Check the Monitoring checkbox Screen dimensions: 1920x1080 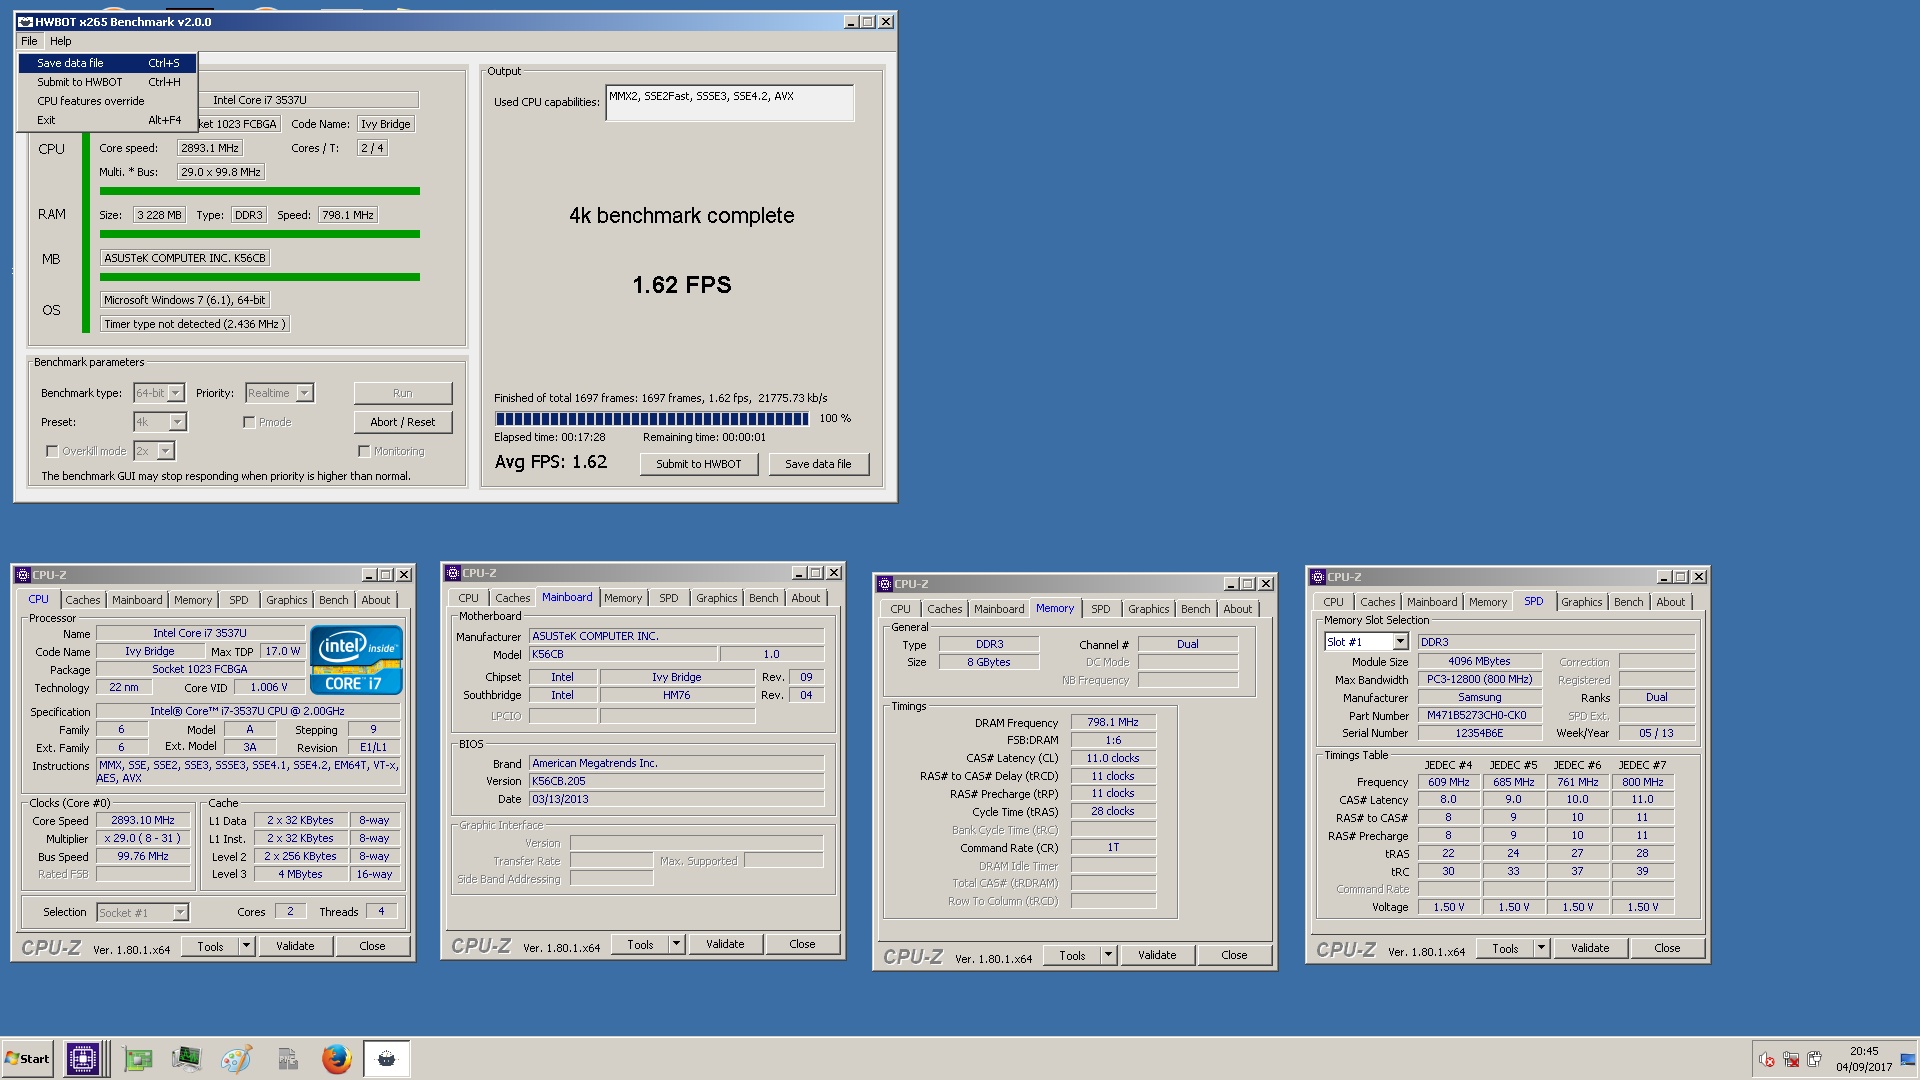(x=364, y=451)
